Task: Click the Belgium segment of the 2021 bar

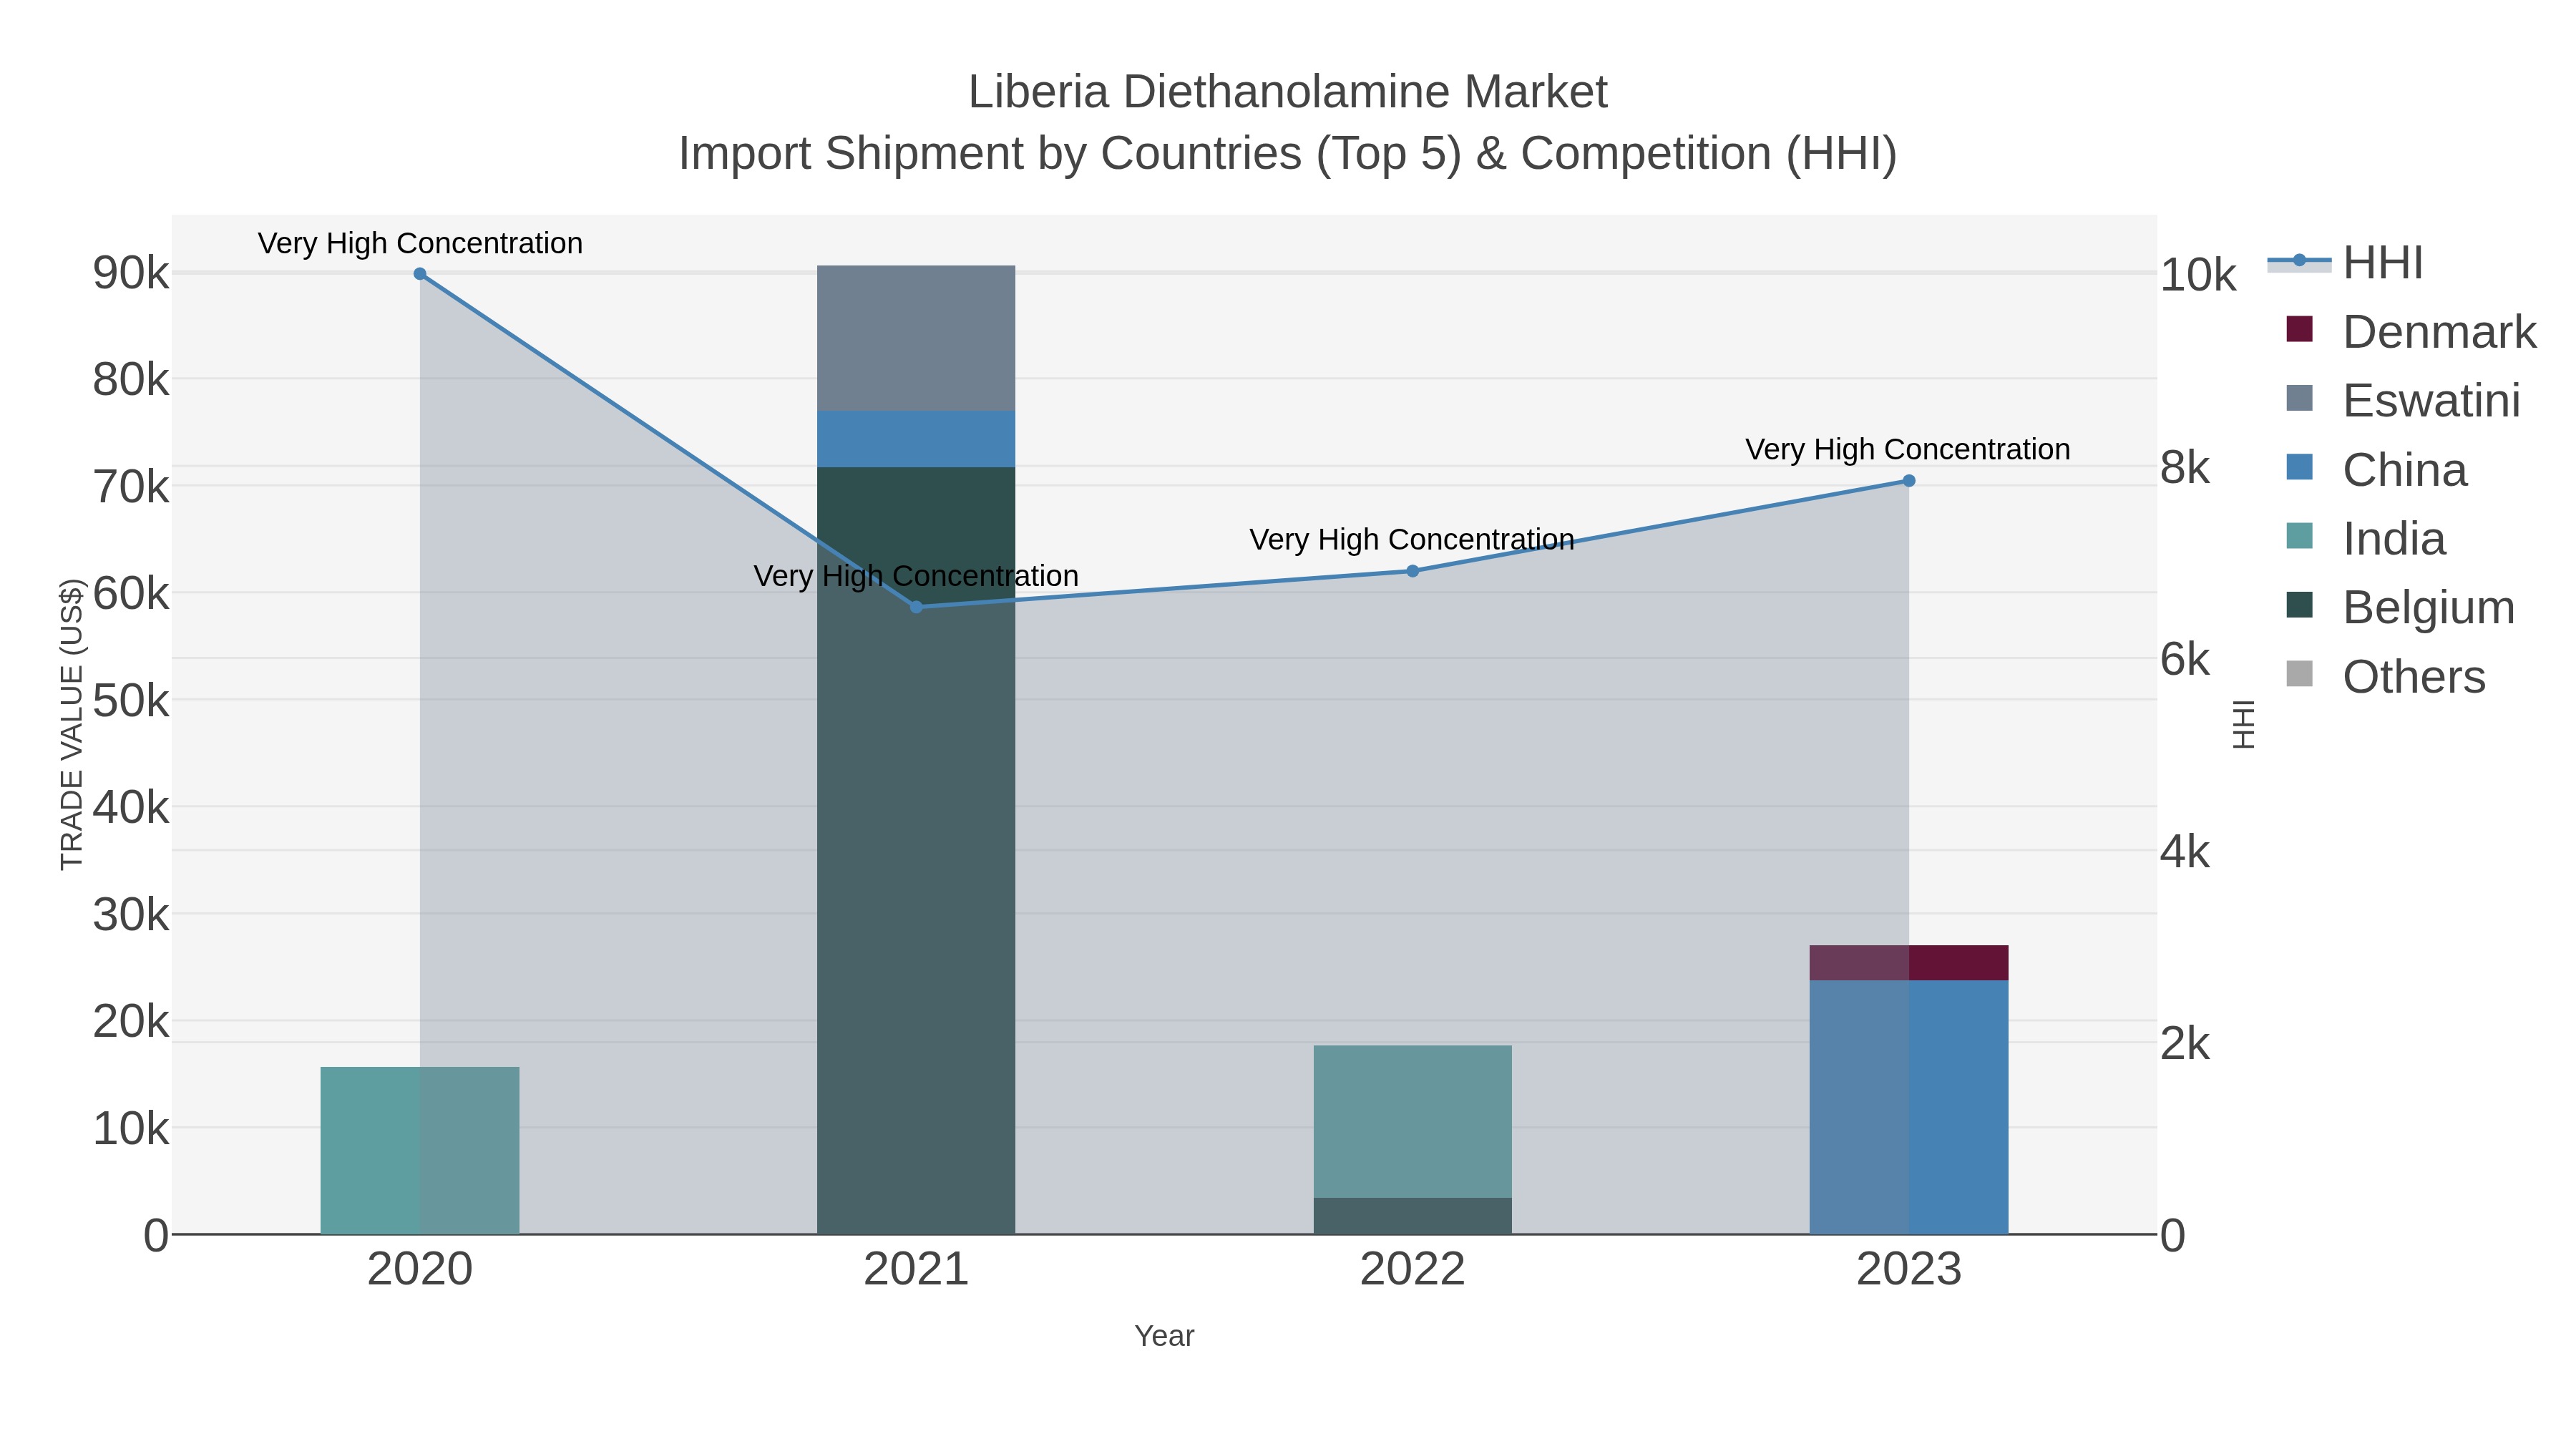Action: point(916,850)
